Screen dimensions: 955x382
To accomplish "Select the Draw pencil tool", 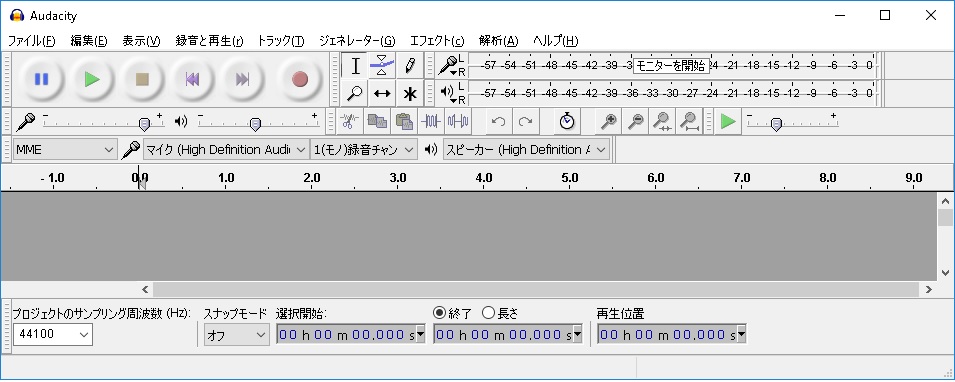I will (x=410, y=66).
